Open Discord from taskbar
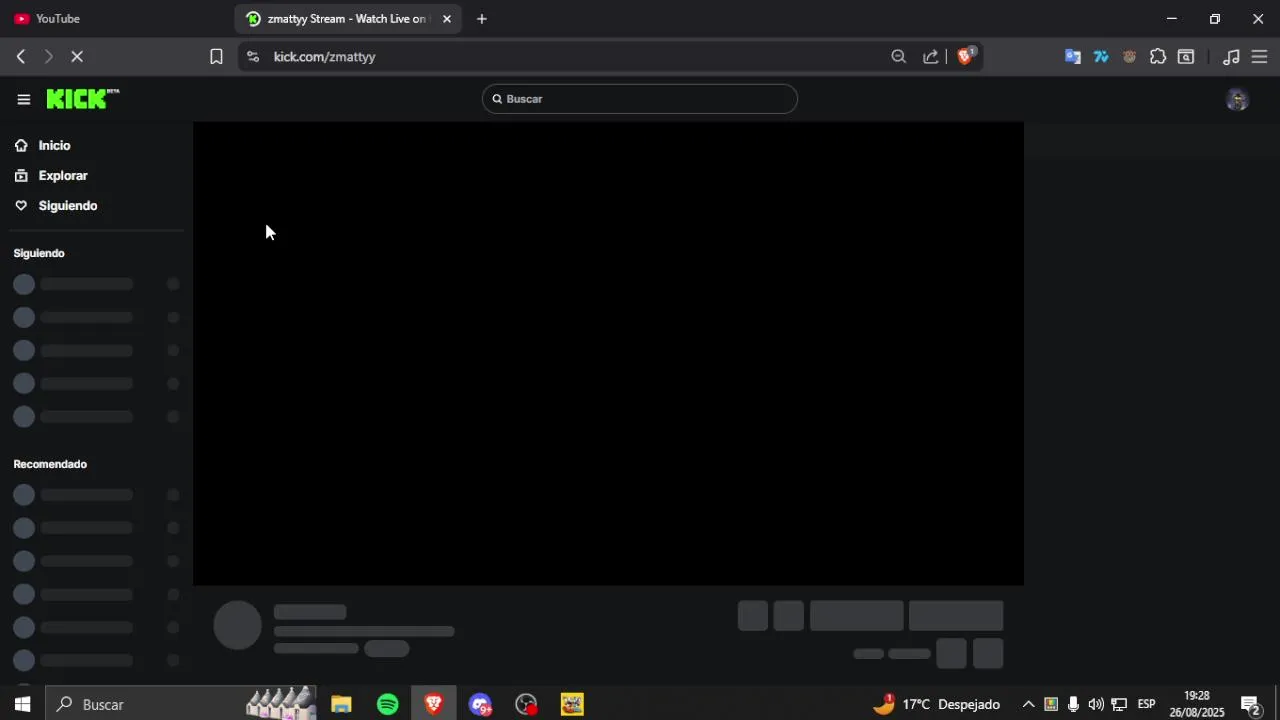The height and width of the screenshot is (720, 1280). 481,704
